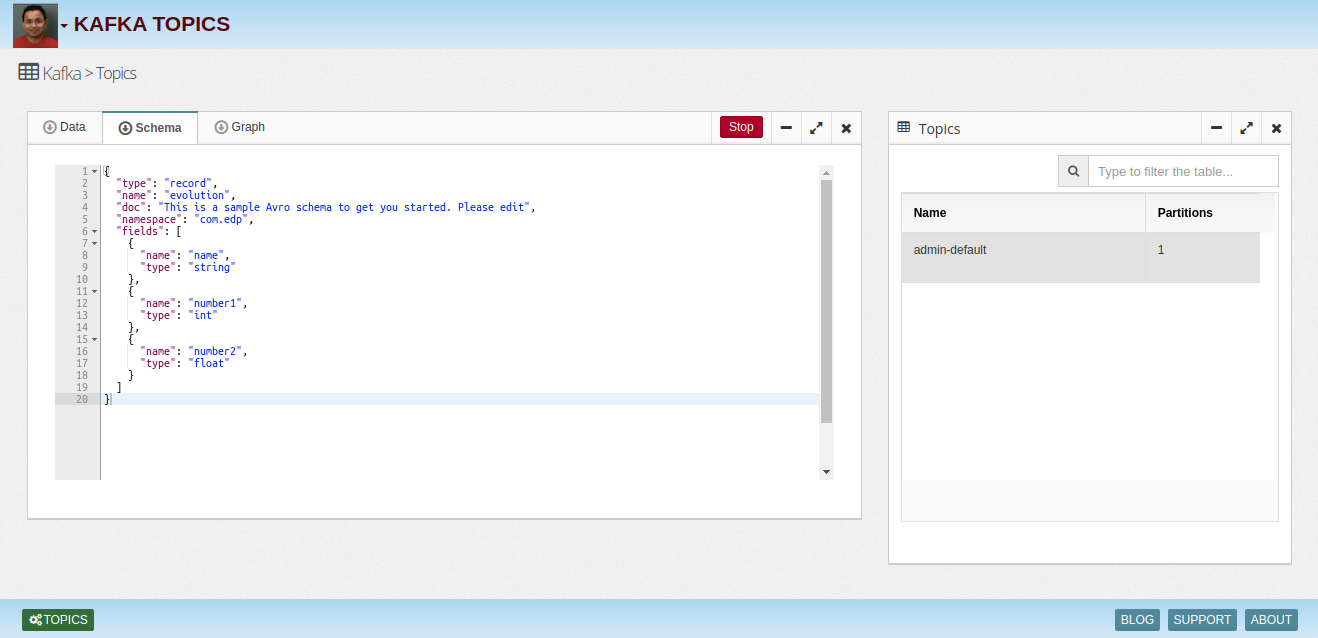Click the Kafka breadcrumb table icon
The height and width of the screenshot is (638, 1318).
[29, 72]
